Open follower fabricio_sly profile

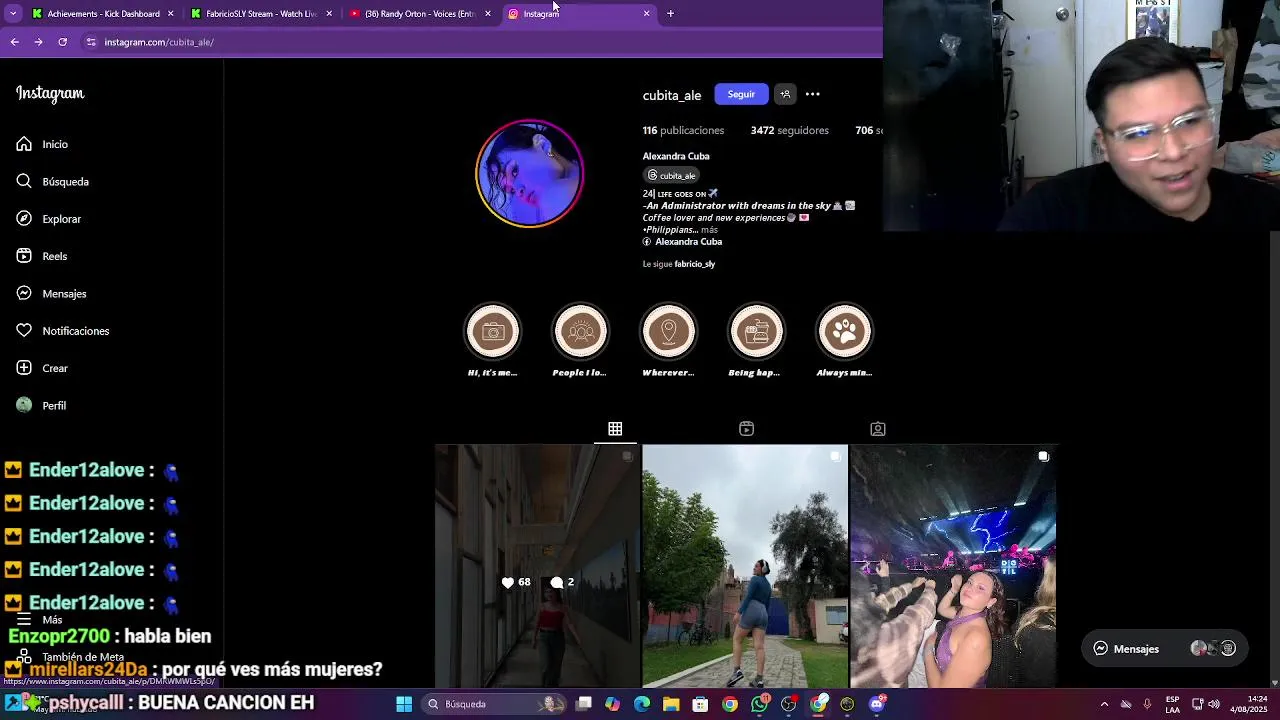(x=695, y=264)
